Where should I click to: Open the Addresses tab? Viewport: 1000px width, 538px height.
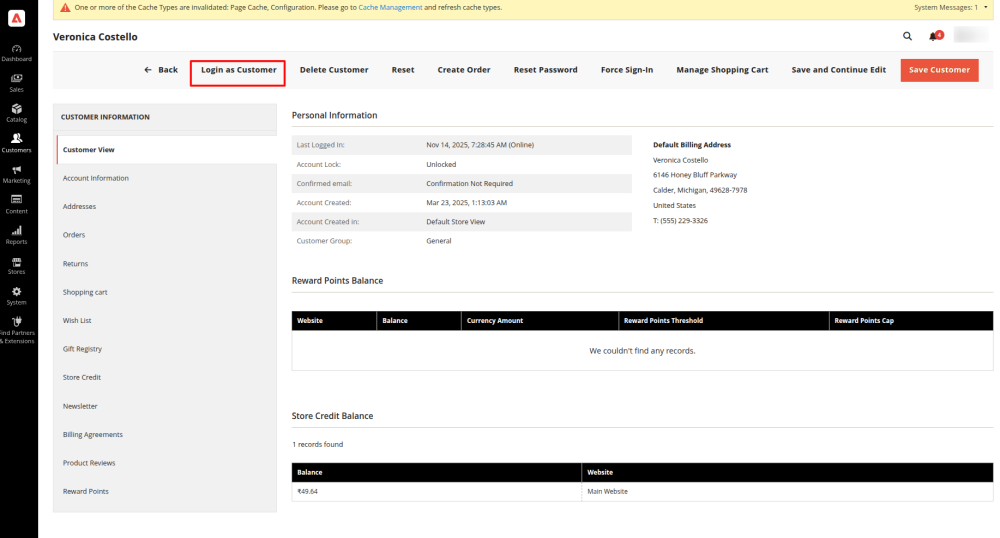tap(80, 206)
